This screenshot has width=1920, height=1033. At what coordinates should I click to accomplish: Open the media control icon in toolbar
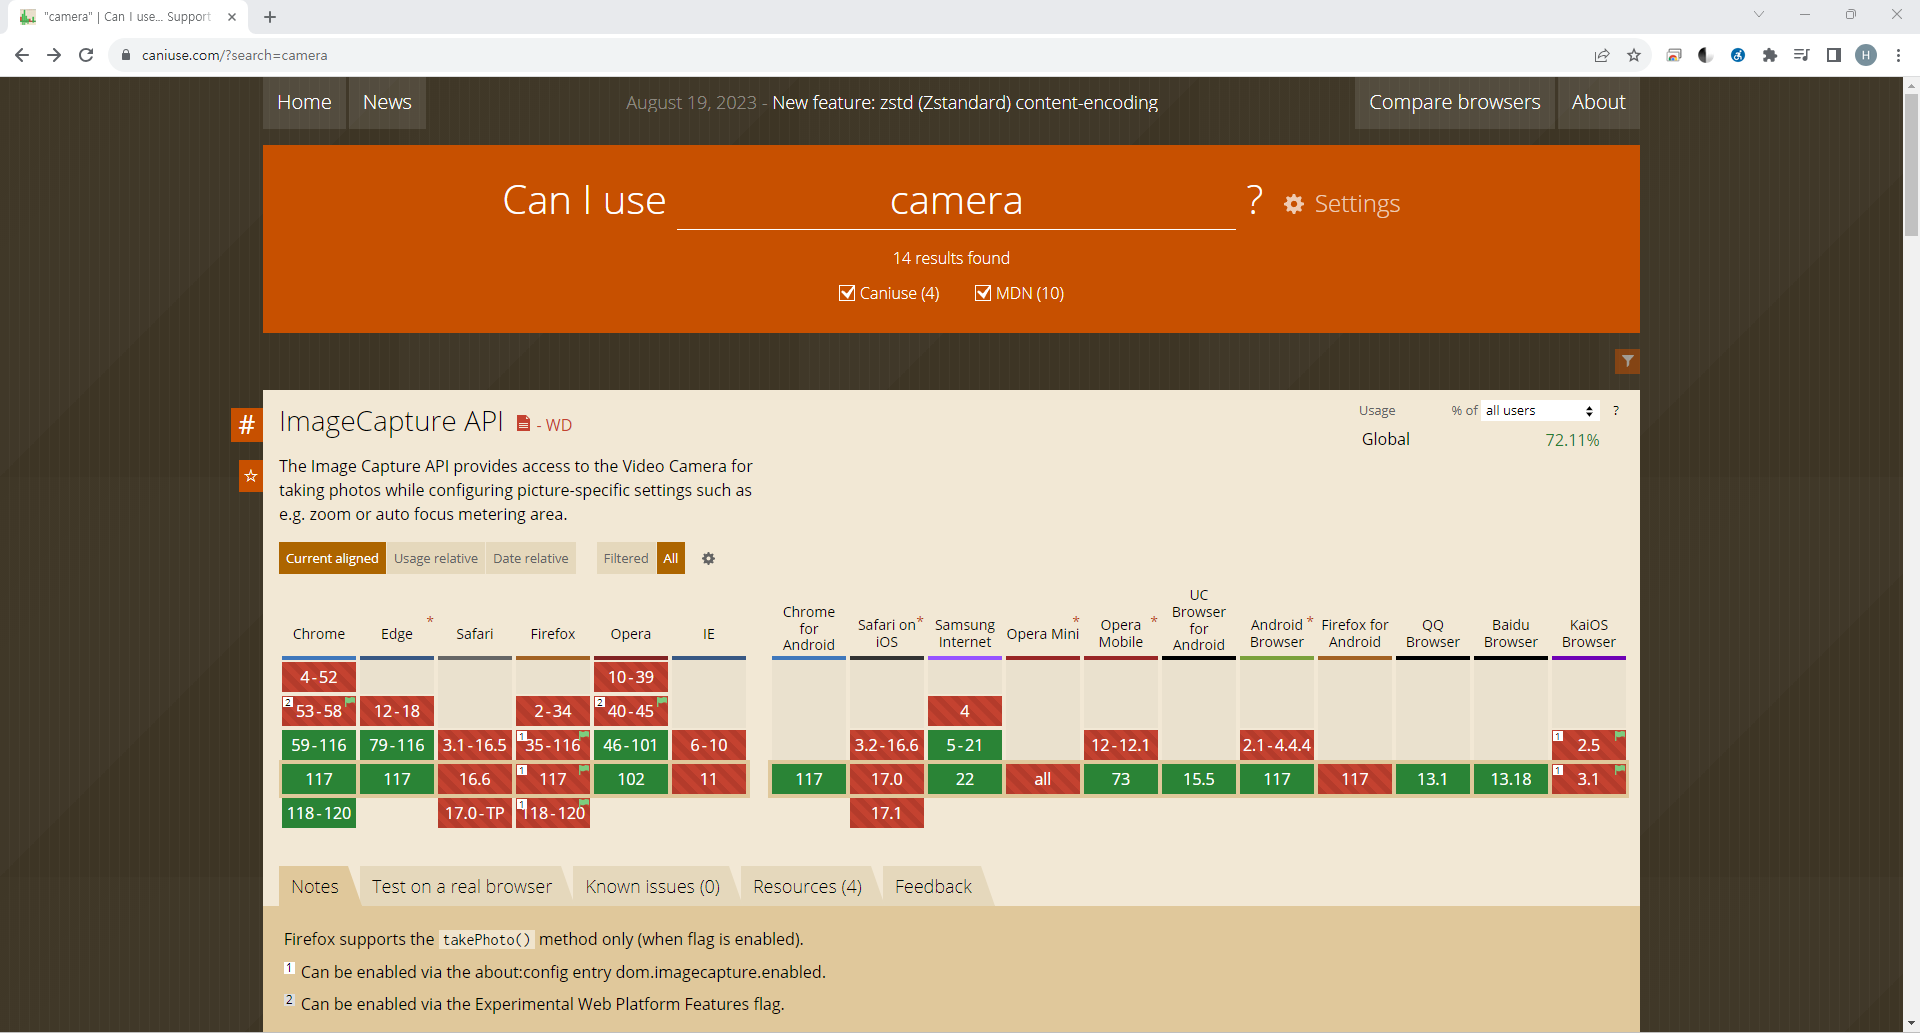coord(1802,55)
